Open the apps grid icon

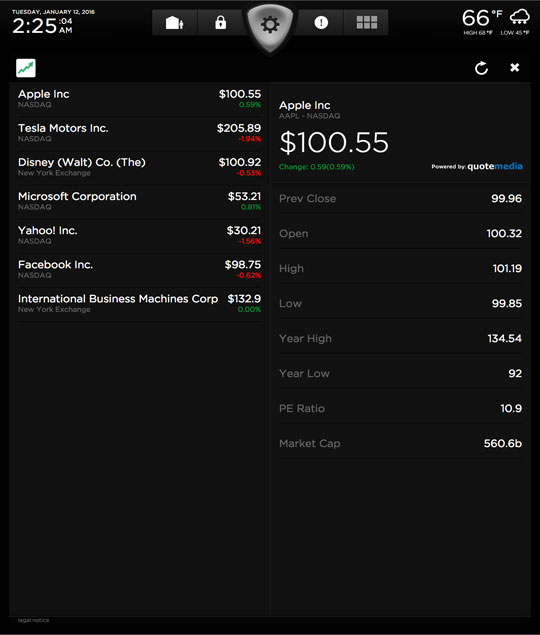[366, 23]
